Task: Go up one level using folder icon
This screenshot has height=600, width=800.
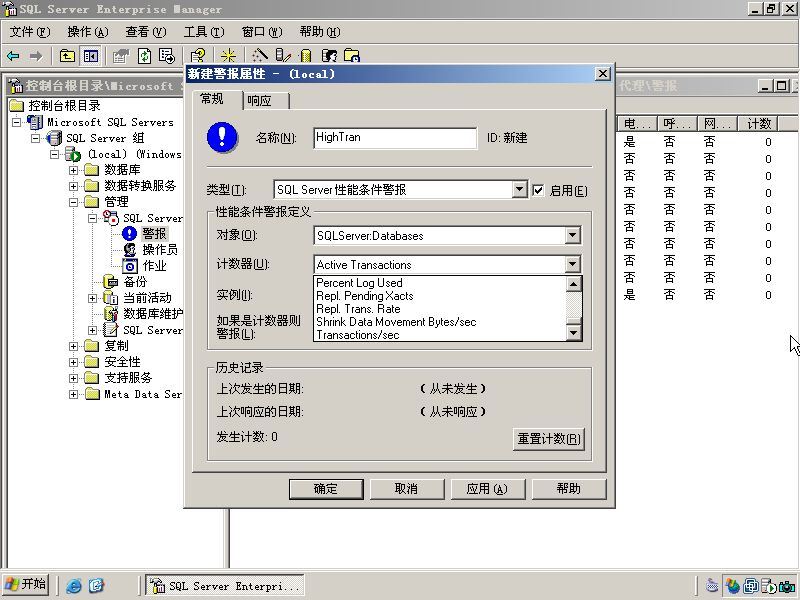Action: pos(67,56)
